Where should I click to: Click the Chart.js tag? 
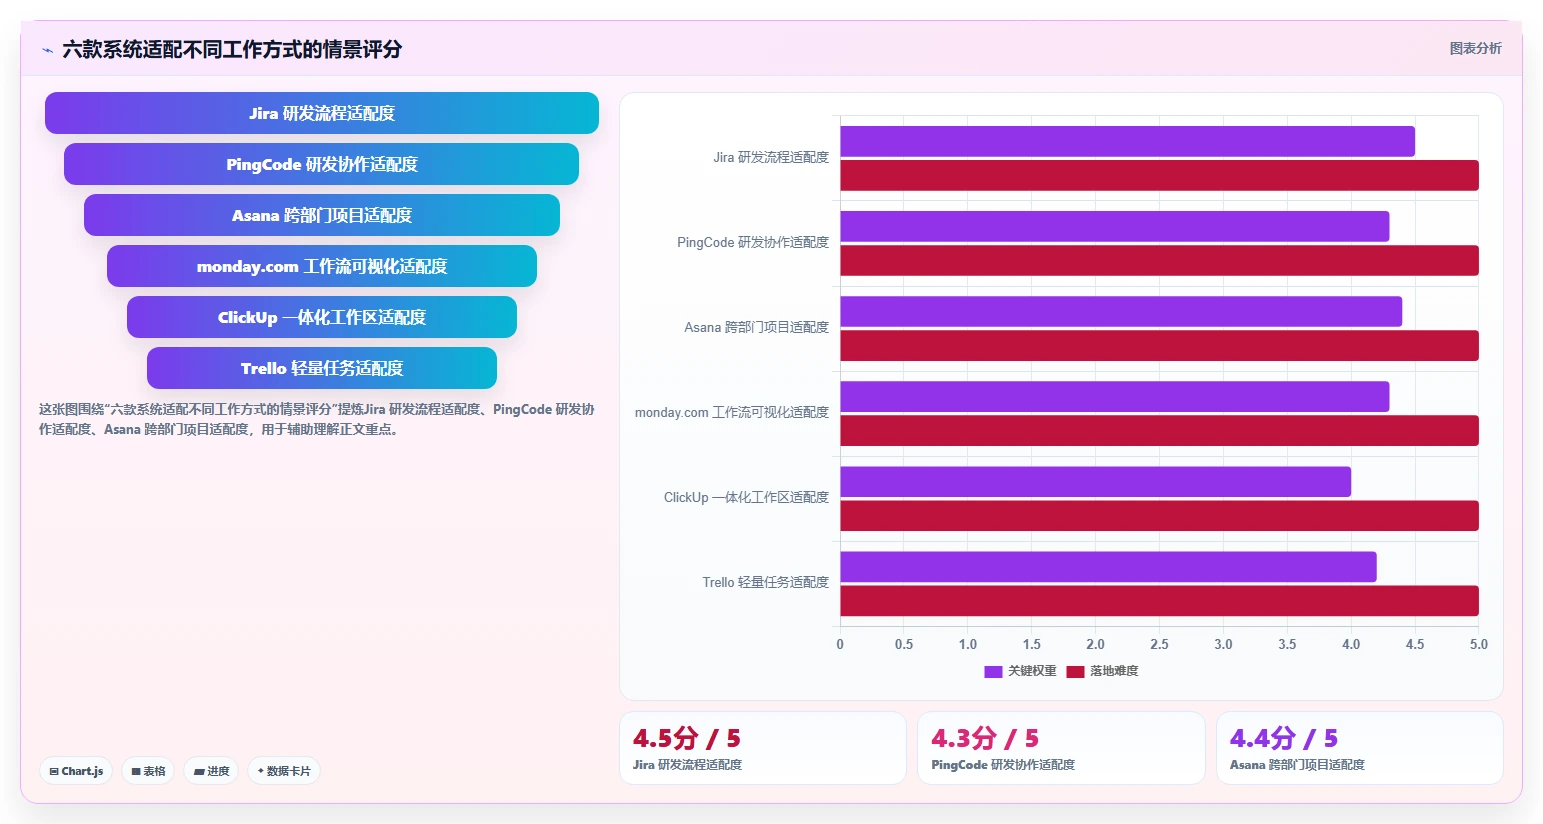[x=76, y=771]
